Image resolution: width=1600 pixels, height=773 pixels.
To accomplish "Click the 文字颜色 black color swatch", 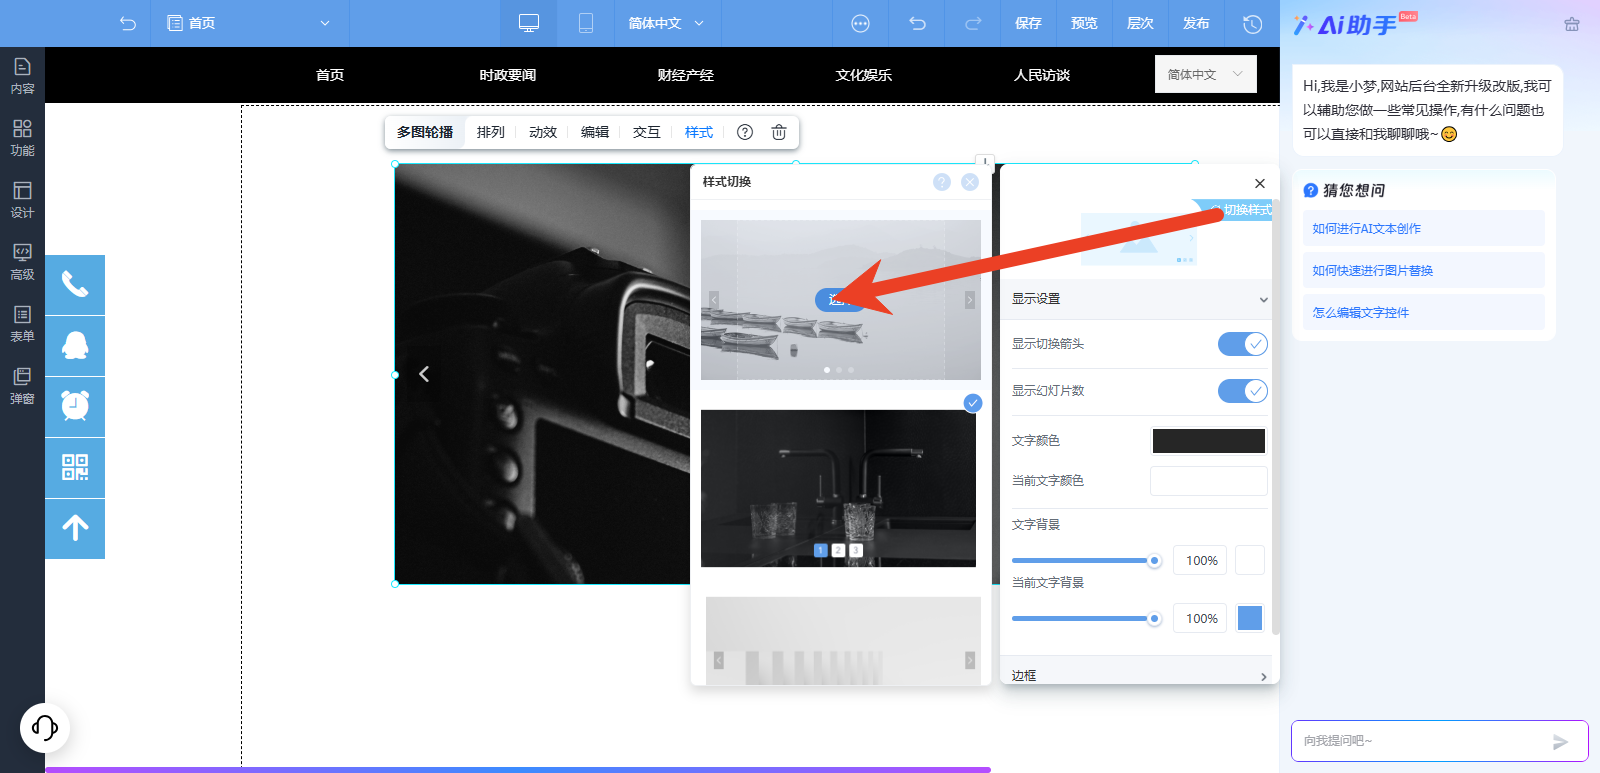I will (x=1208, y=441).
